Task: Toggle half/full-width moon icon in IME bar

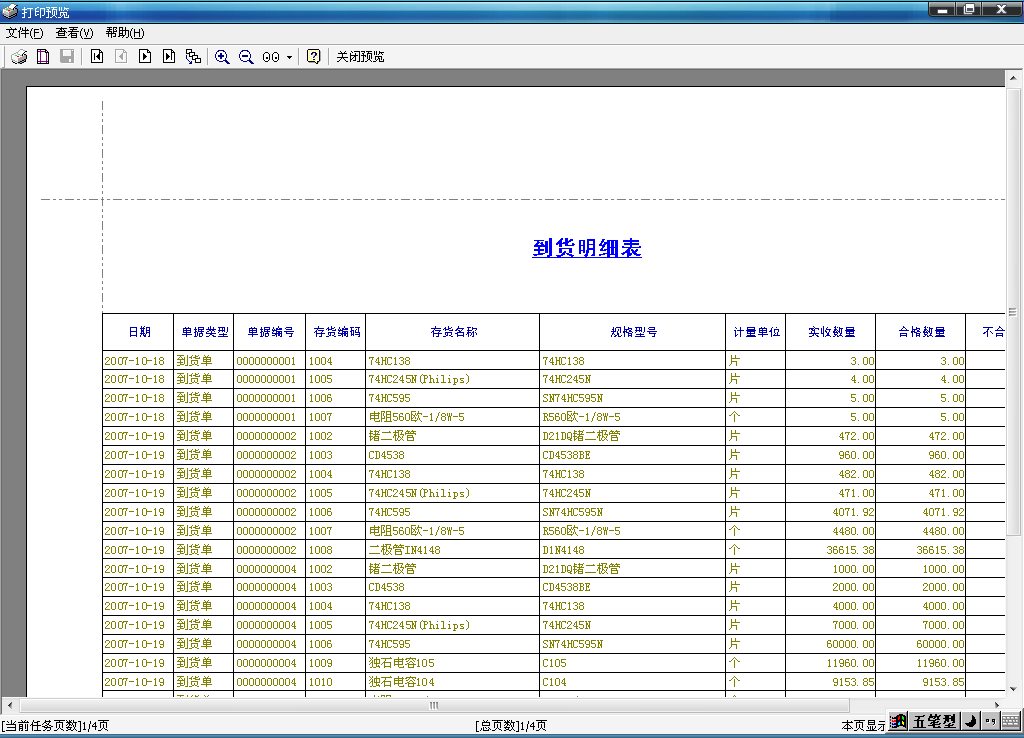Action: (970, 721)
